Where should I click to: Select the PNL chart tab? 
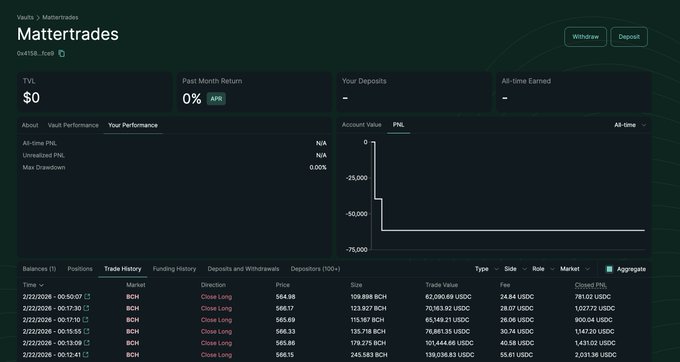[x=399, y=125]
